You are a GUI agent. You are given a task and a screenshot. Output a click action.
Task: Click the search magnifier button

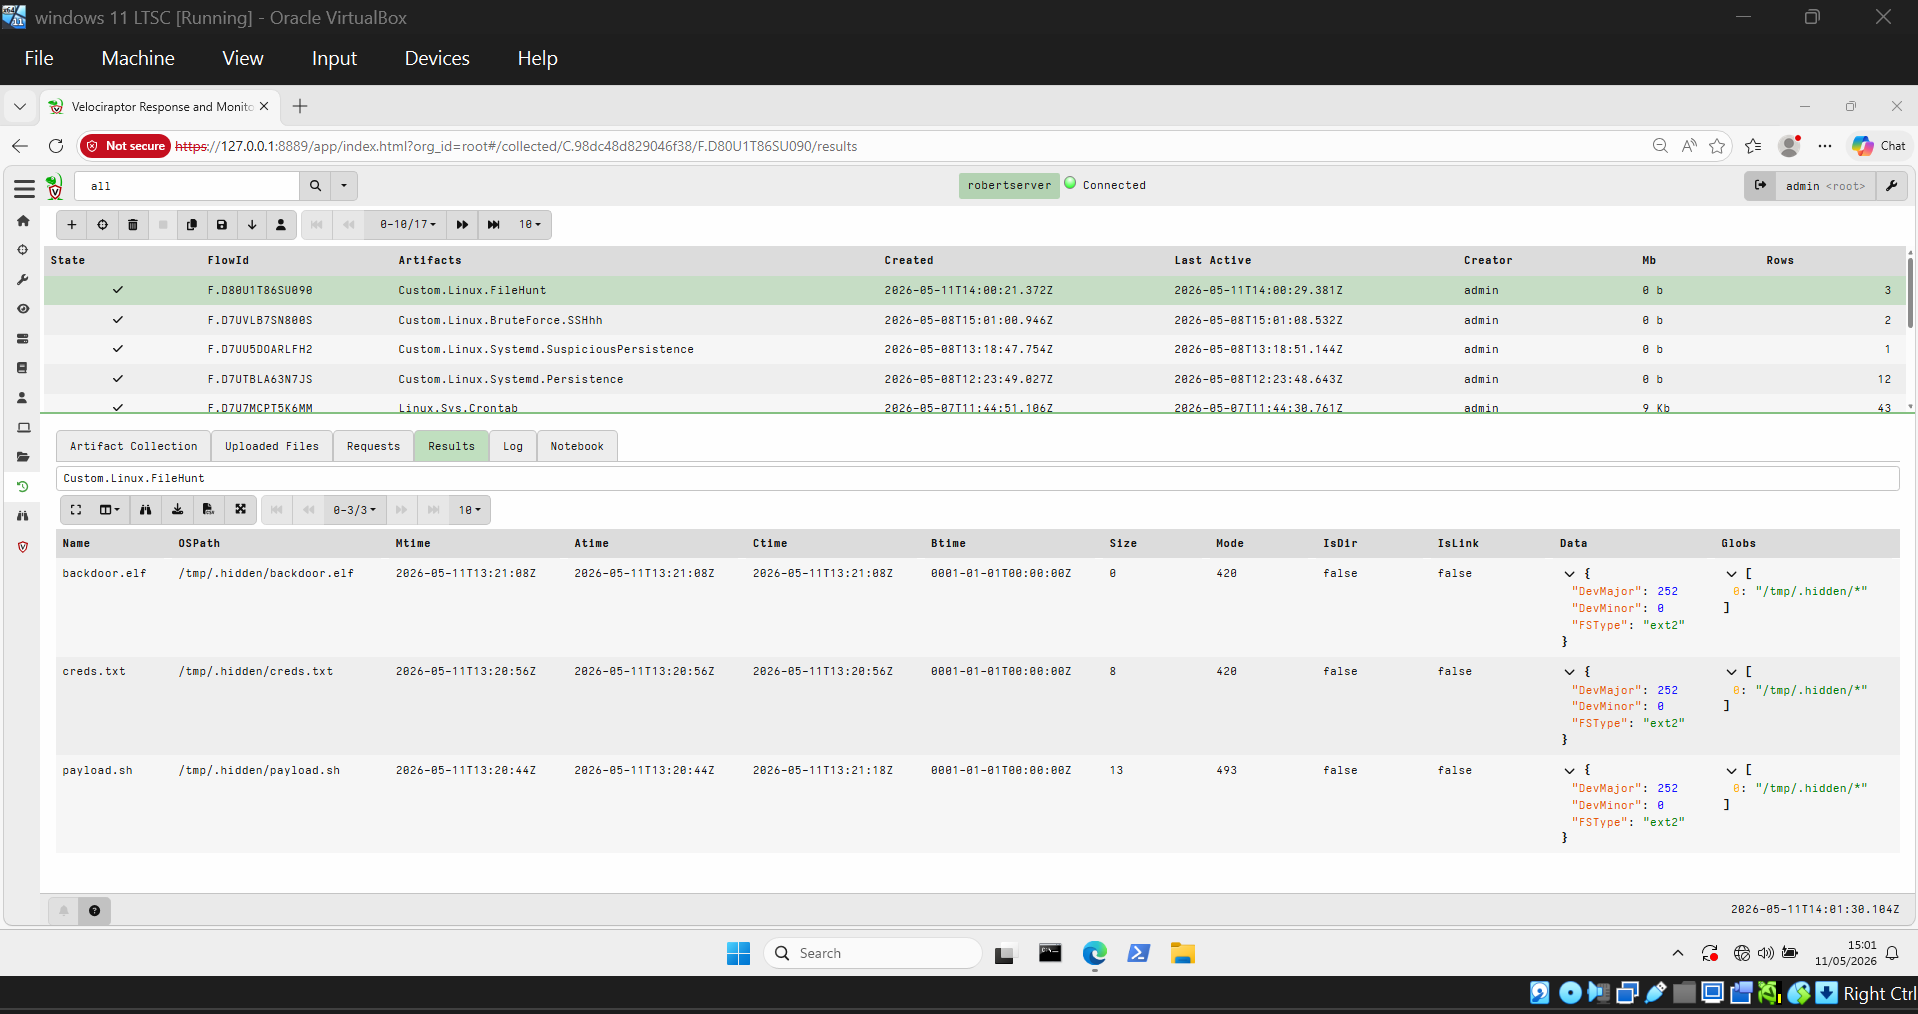(315, 186)
